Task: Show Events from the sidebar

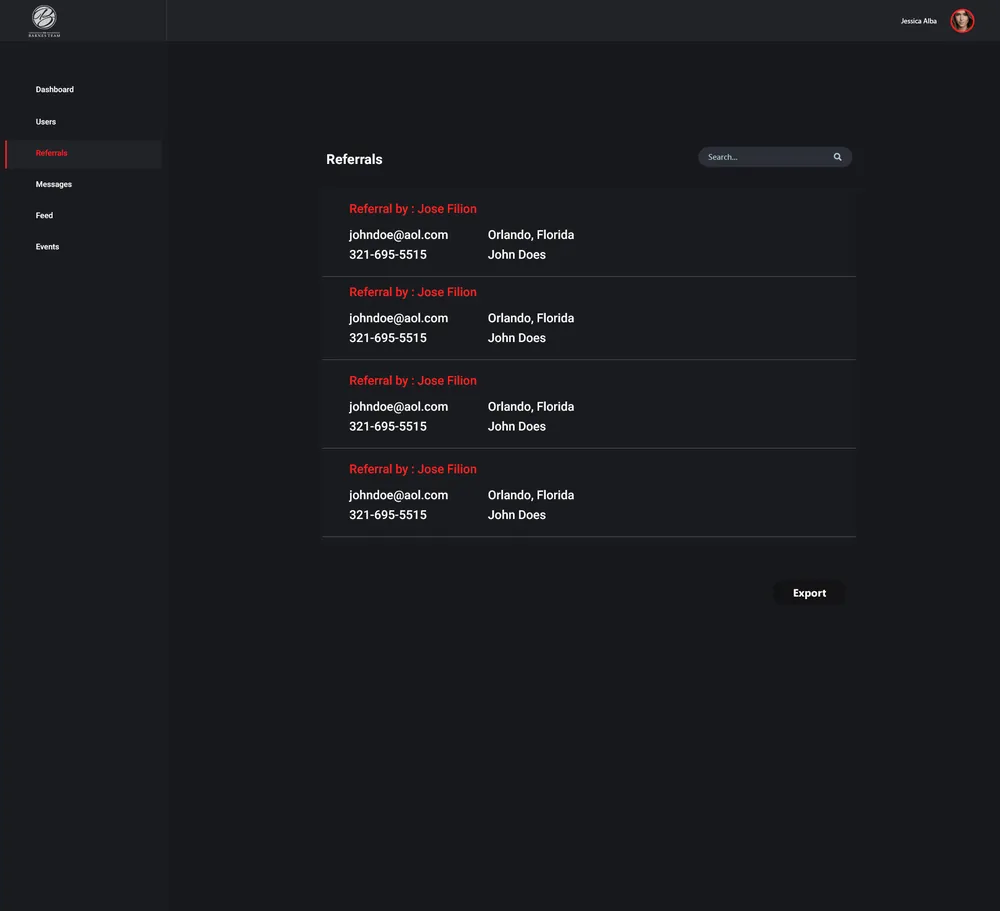Action: pos(47,247)
